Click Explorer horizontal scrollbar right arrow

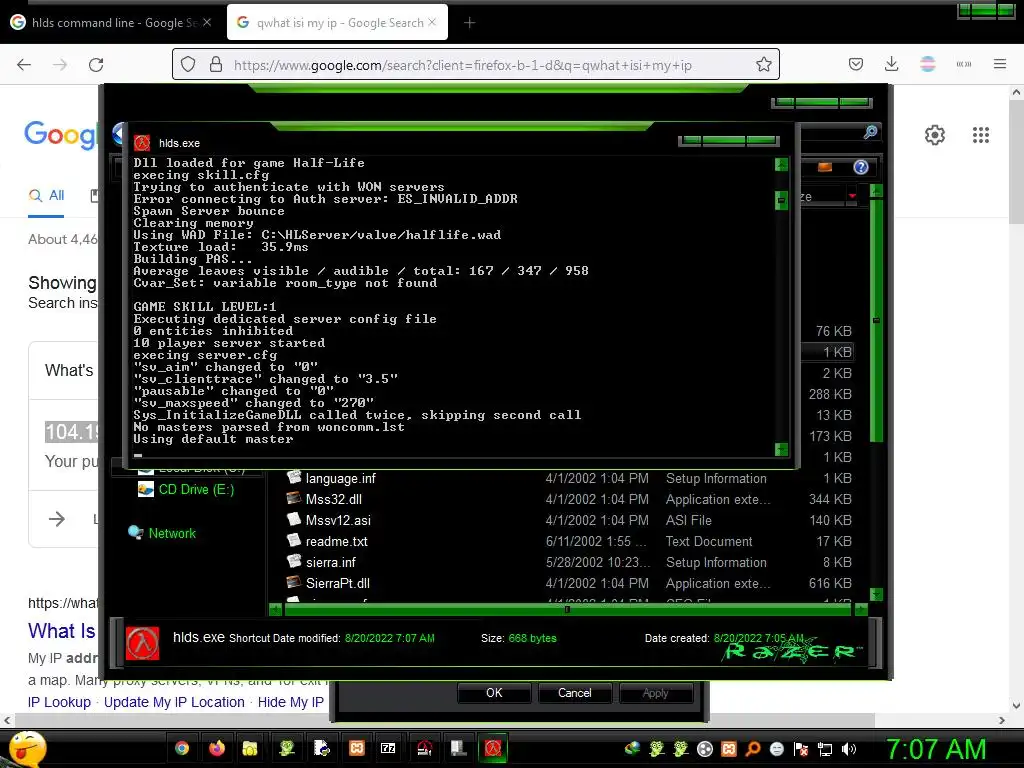click(x=861, y=610)
